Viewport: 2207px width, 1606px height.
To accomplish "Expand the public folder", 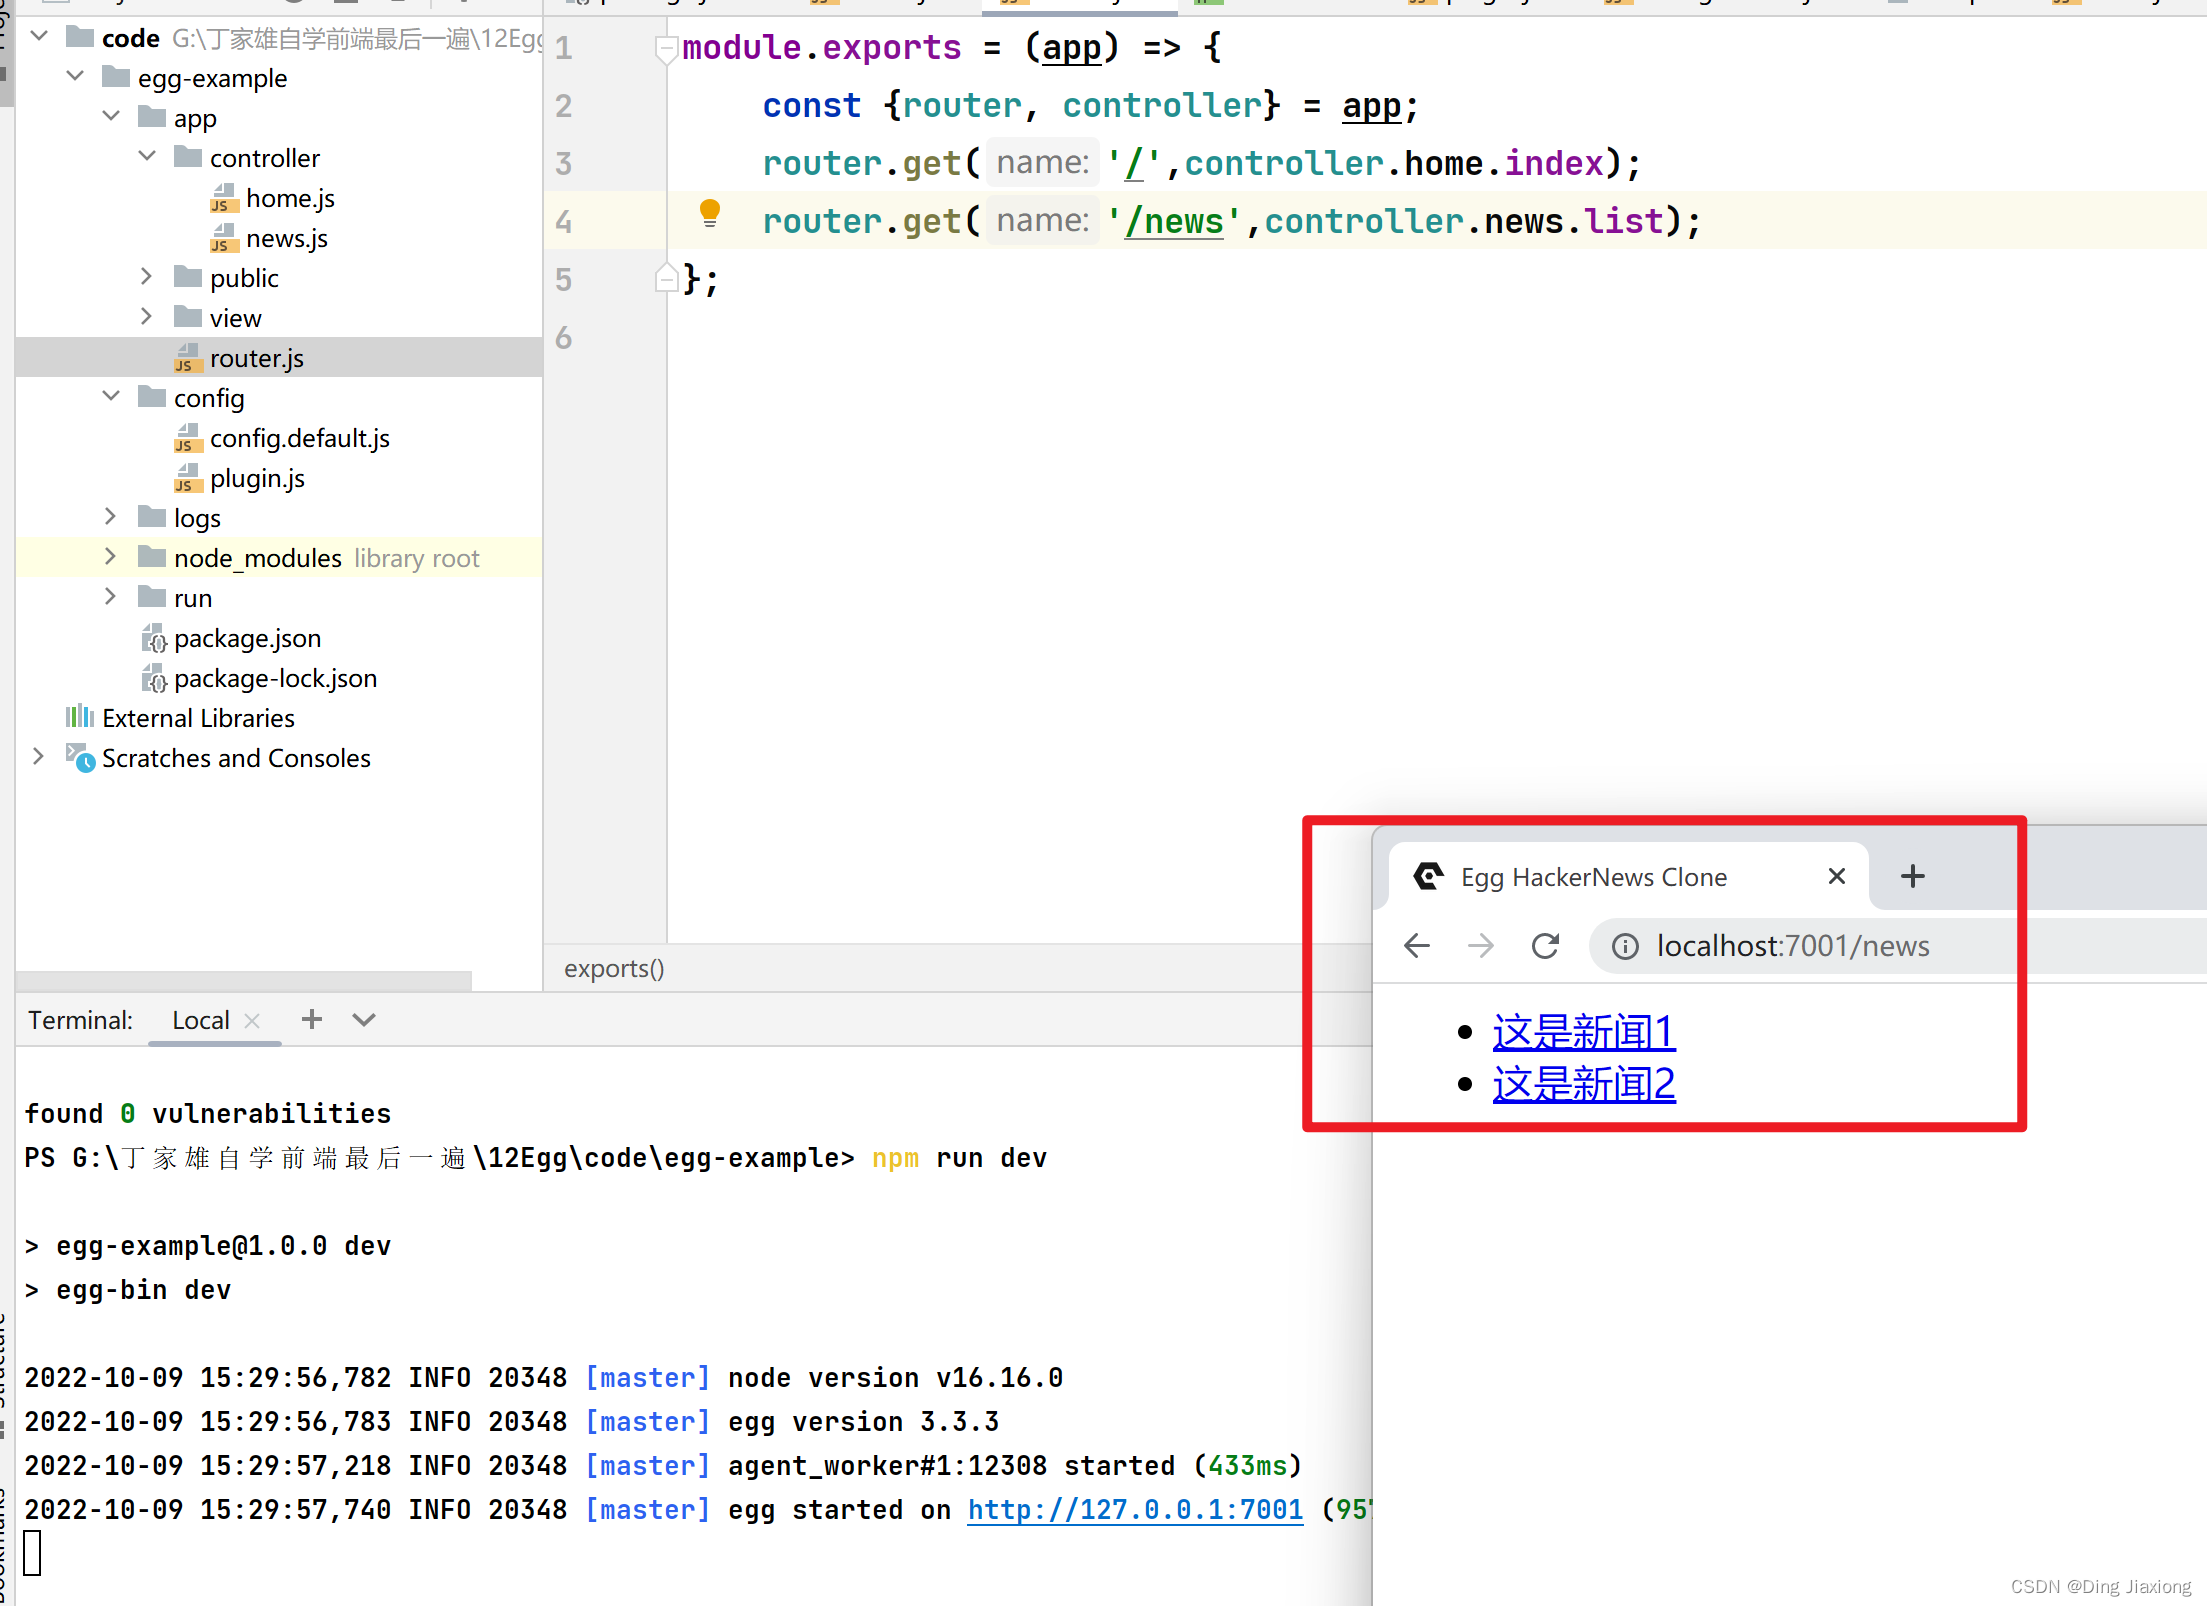I will 147,277.
